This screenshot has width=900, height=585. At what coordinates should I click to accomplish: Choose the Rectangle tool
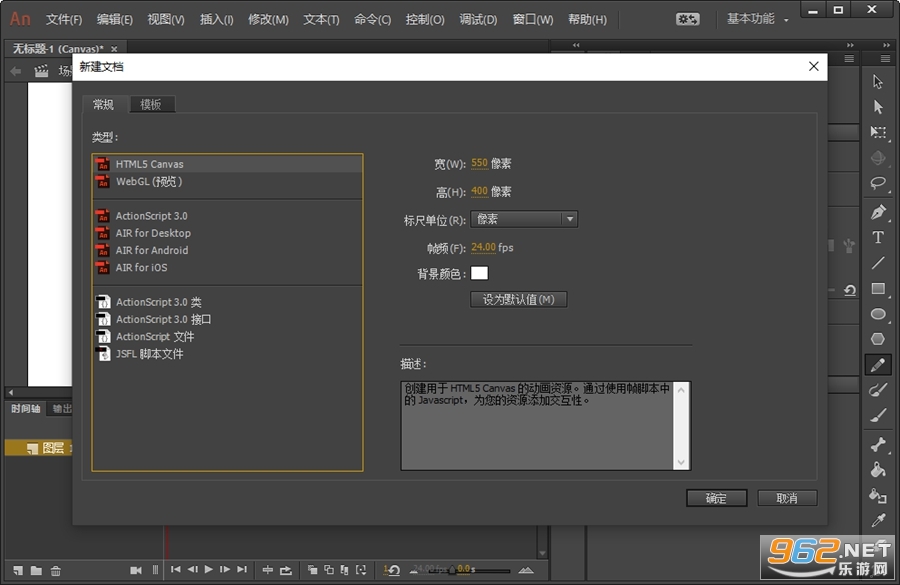[878, 288]
